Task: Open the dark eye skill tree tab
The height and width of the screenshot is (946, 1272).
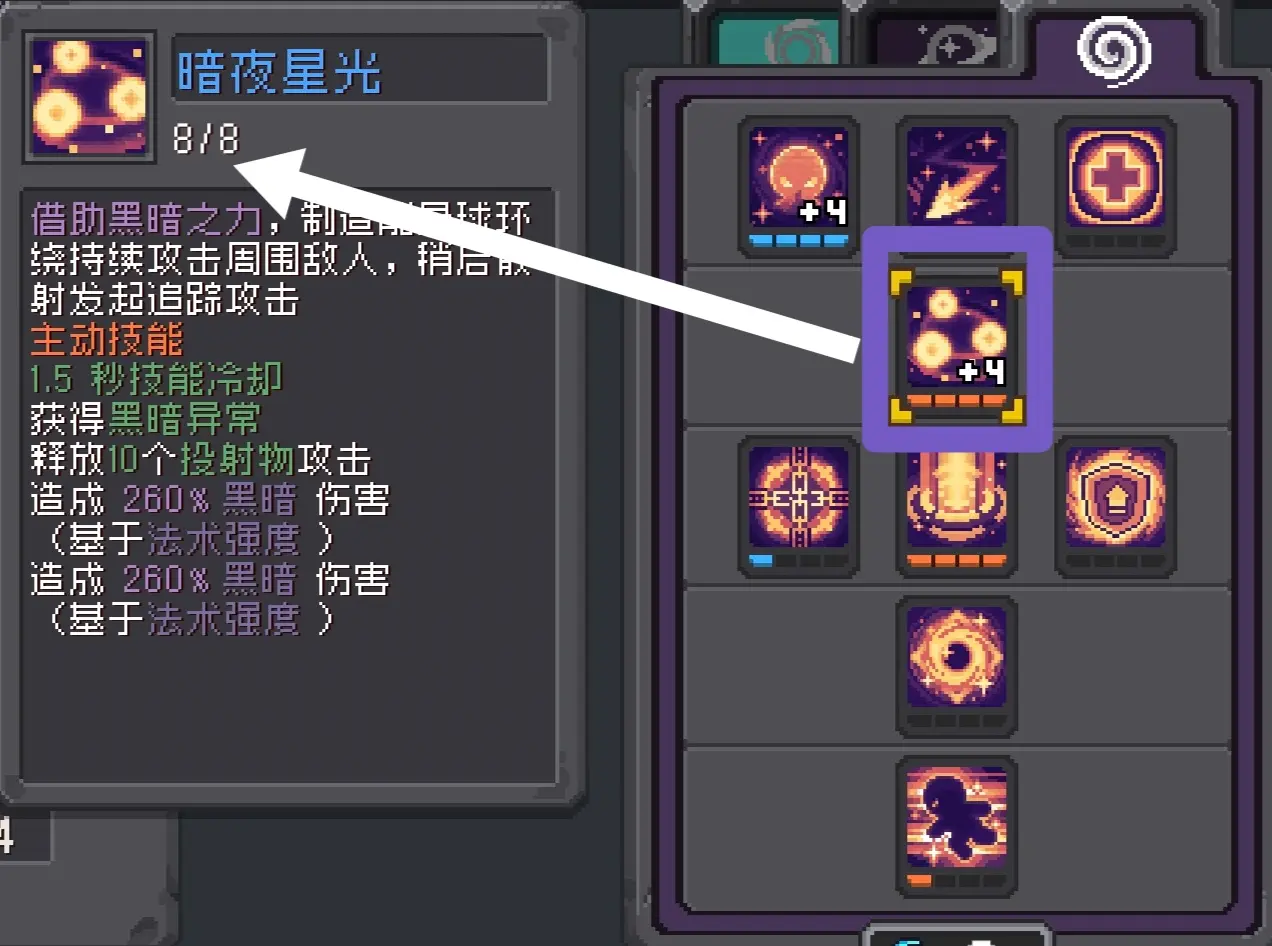Action: coord(937,42)
